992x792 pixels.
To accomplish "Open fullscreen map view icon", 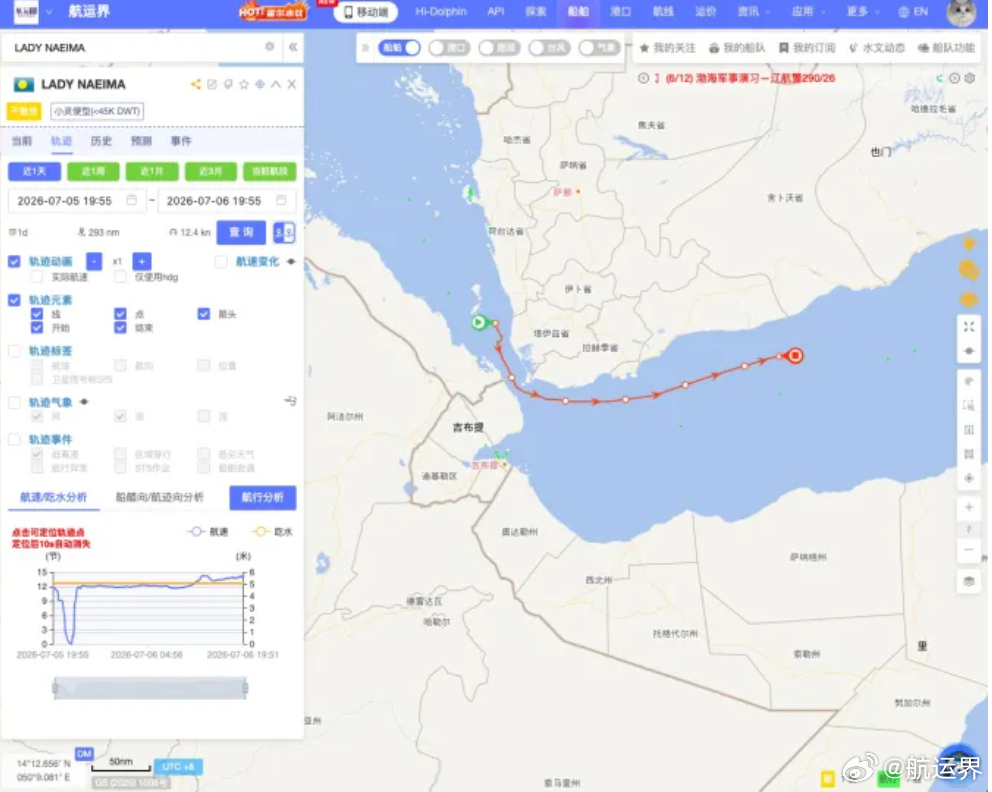I will click(x=969, y=326).
